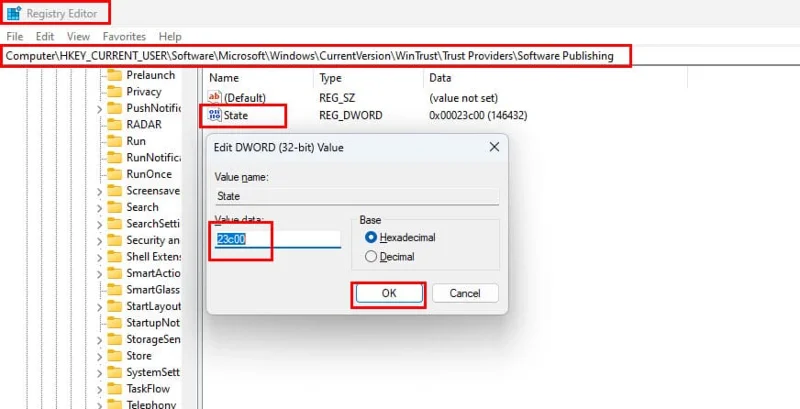Select the Shell Extens folder icon

(x=115, y=257)
